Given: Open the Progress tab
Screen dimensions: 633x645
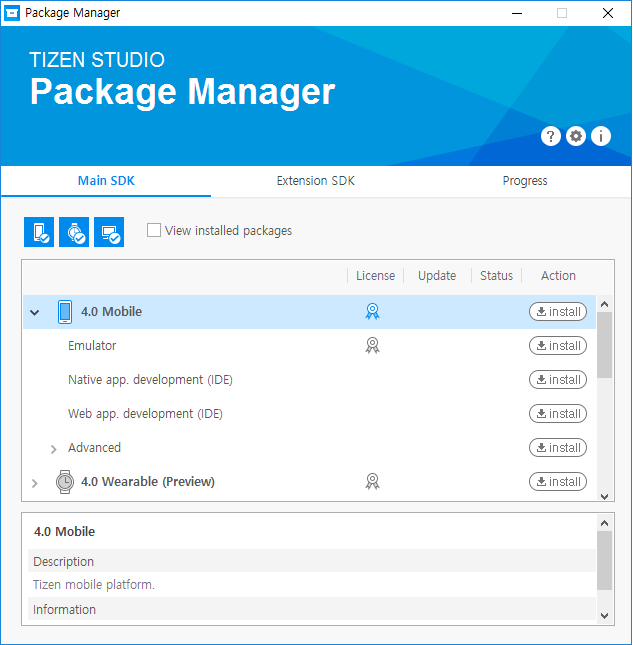Looking at the screenshot, I should coord(525,181).
